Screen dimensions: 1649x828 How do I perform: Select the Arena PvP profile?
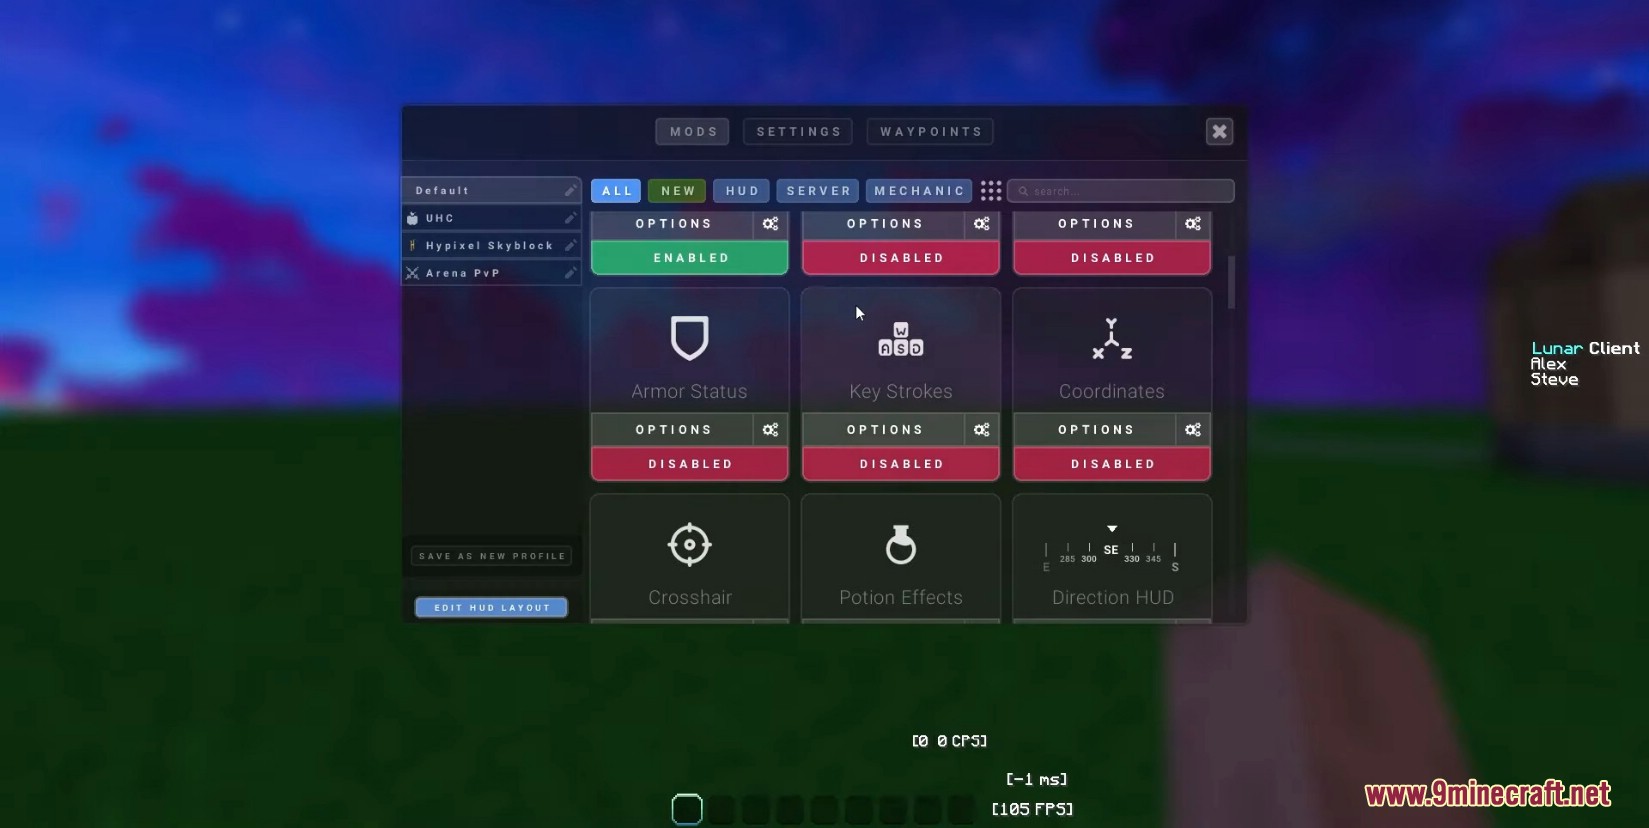[x=491, y=273]
